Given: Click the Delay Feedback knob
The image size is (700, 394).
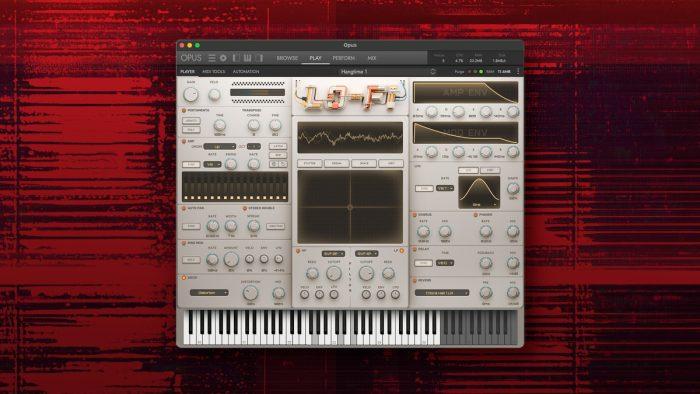Looking at the screenshot, I should point(486,263).
